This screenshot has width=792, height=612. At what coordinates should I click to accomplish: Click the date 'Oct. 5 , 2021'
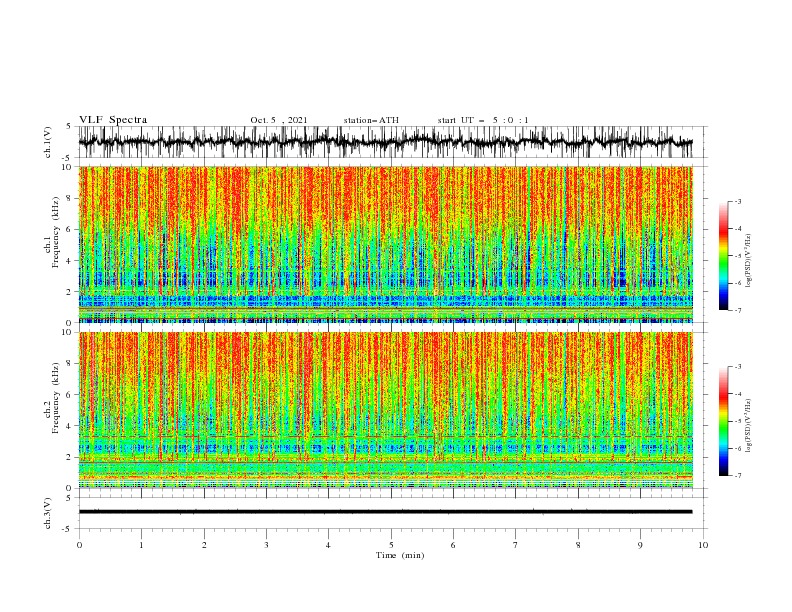pos(278,120)
